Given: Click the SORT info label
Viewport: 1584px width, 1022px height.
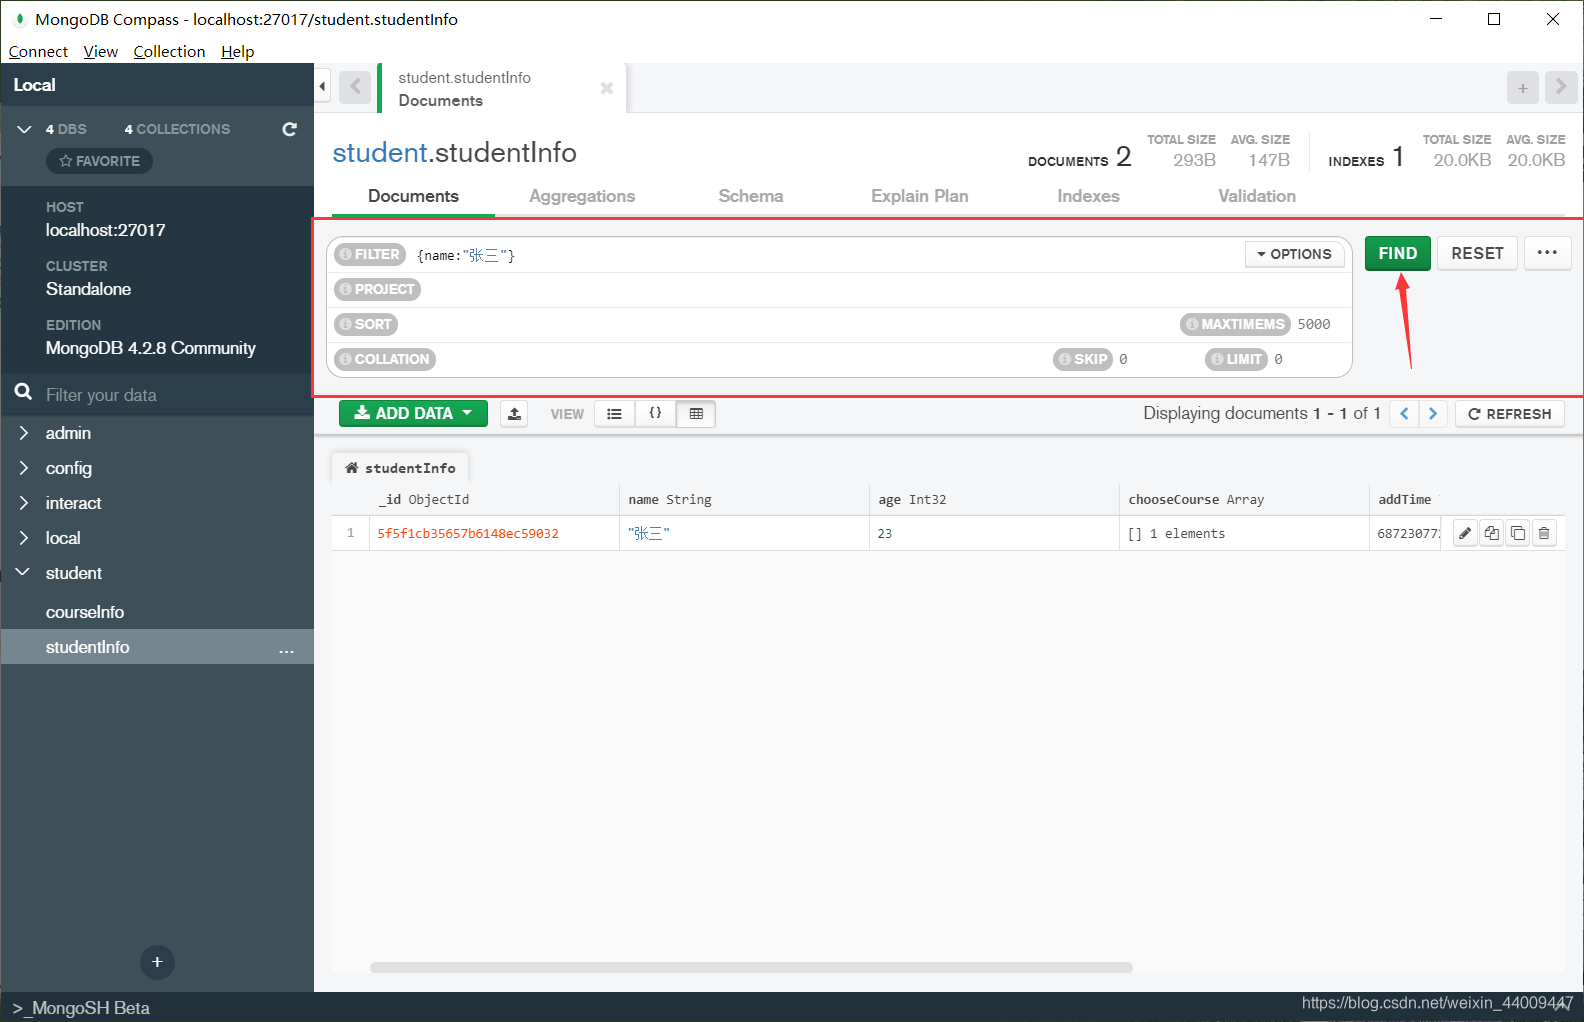Looking at the screenshot, I should point(366,324).
